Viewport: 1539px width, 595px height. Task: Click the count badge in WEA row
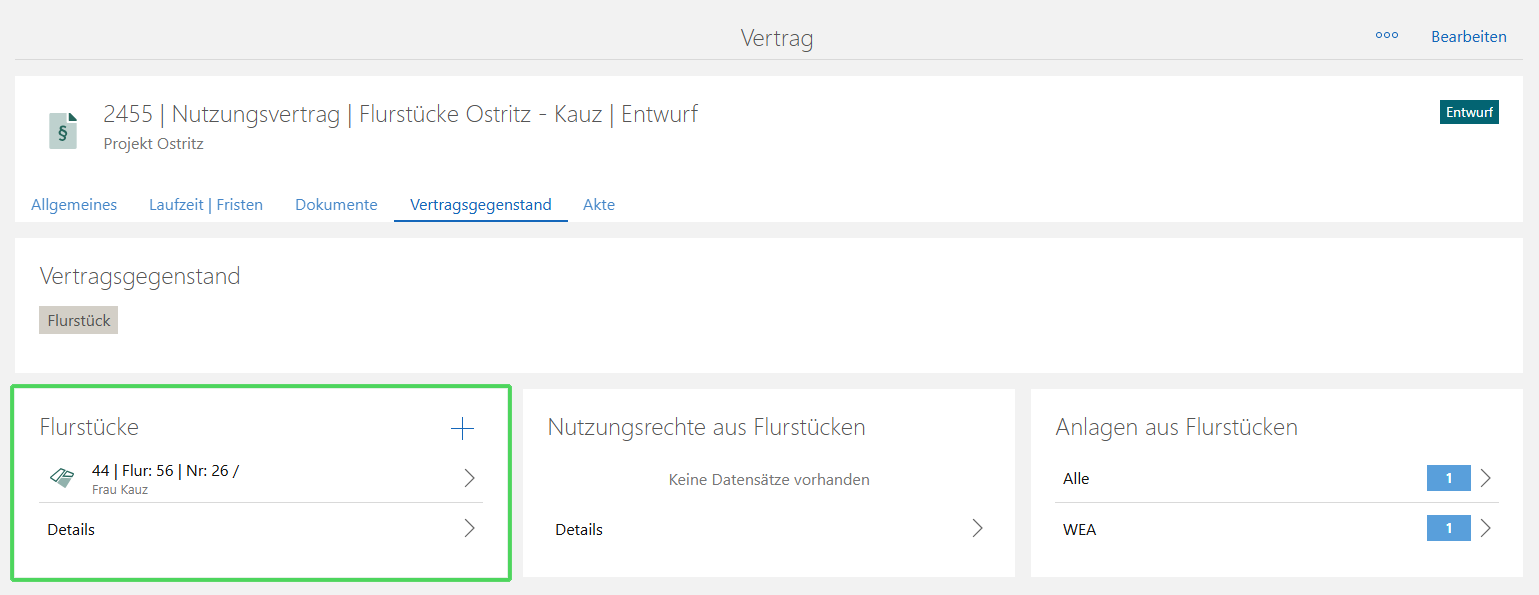coord(1448,529)
